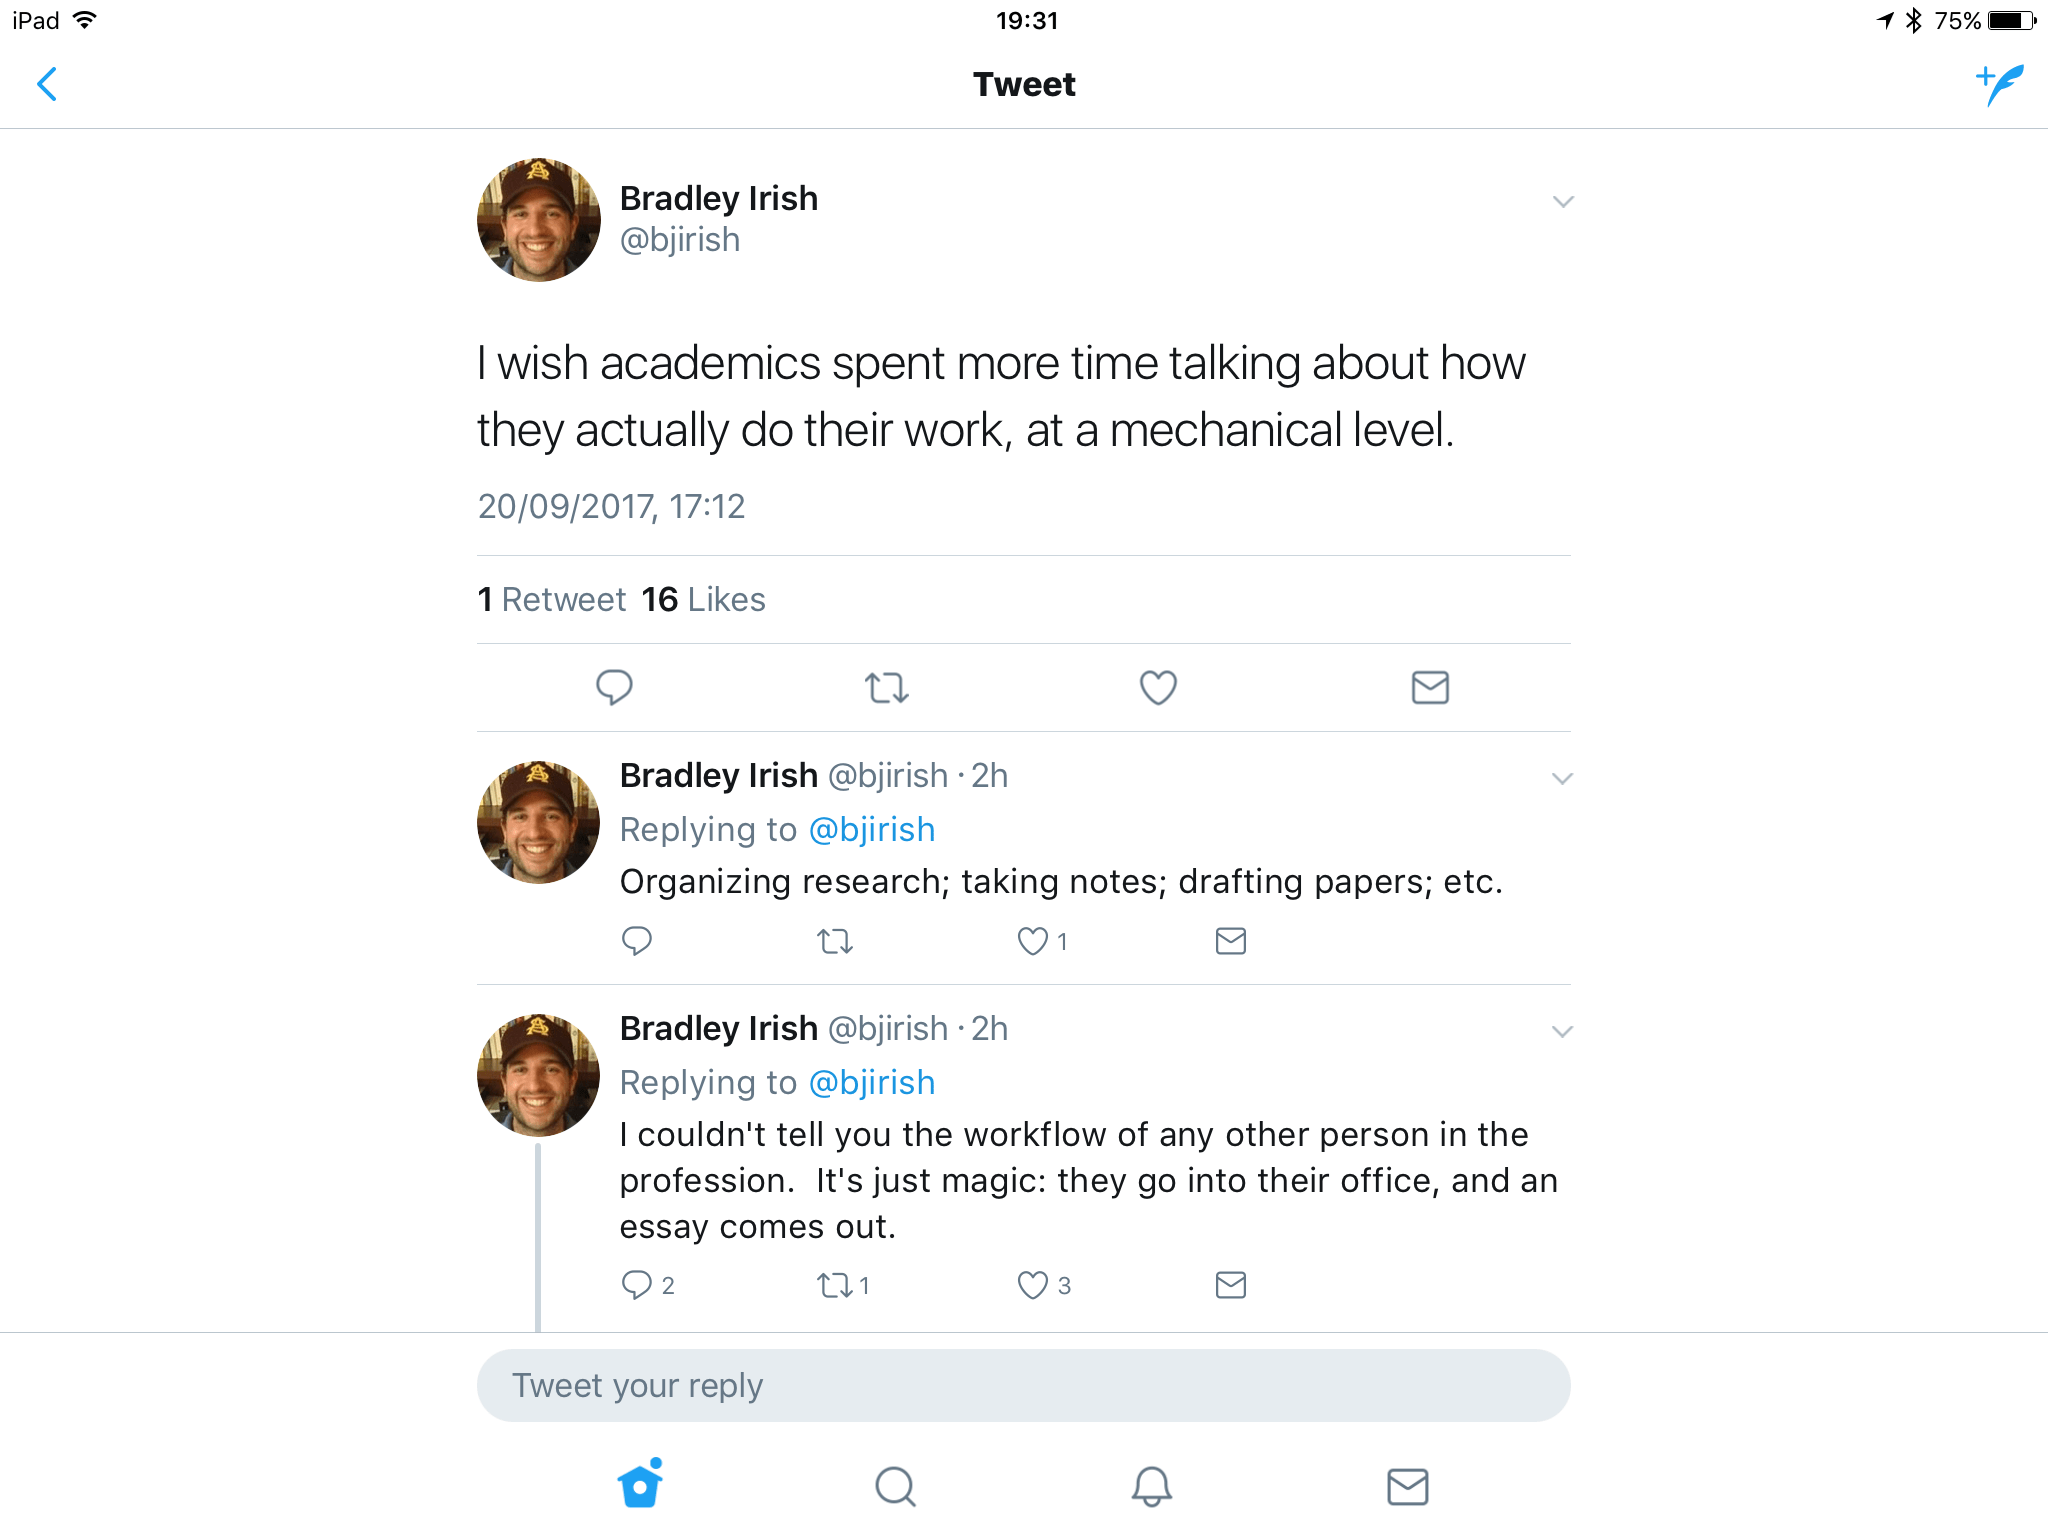View who retweeted via '1 Retweet'
Screen dimensions: 2048x1536
pos(552,599)
